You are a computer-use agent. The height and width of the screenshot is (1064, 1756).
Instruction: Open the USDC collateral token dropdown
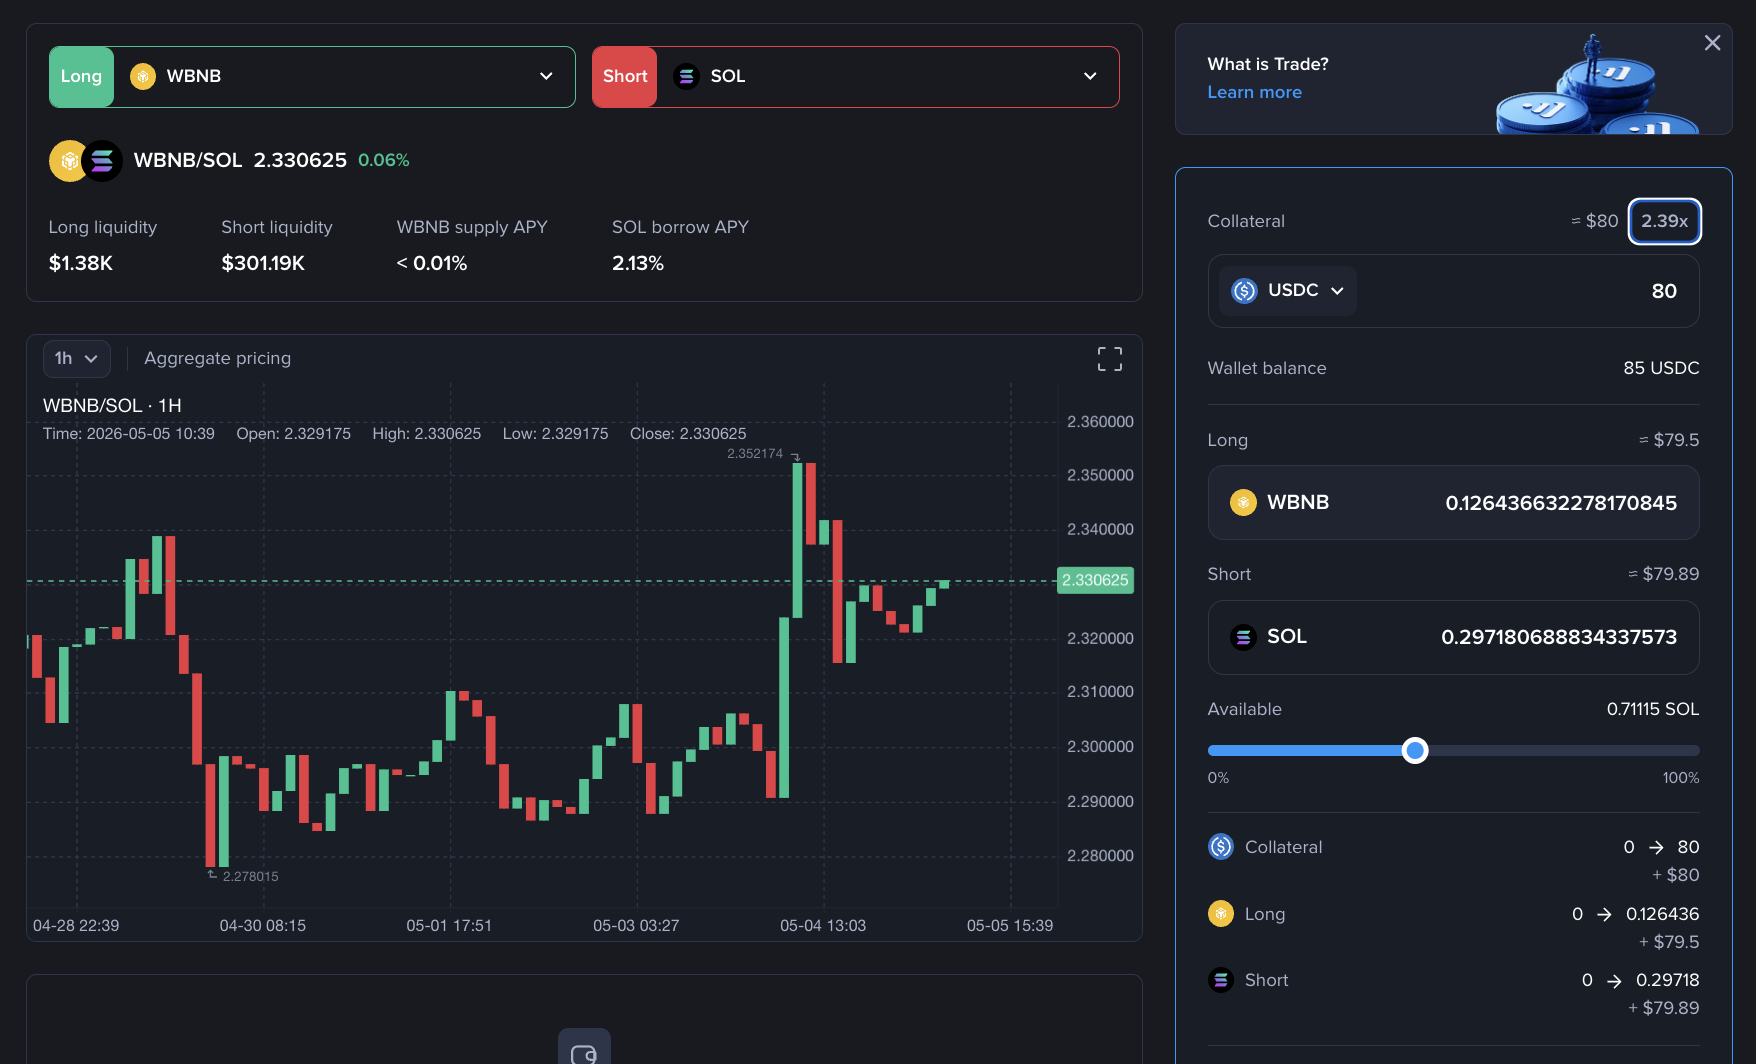pos(1288,291)
